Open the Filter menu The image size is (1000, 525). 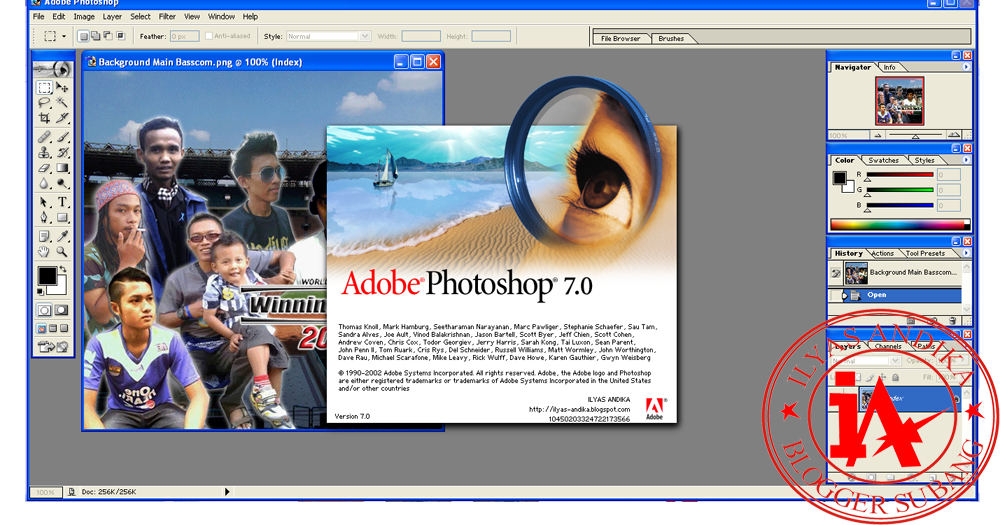click(167, 17)
